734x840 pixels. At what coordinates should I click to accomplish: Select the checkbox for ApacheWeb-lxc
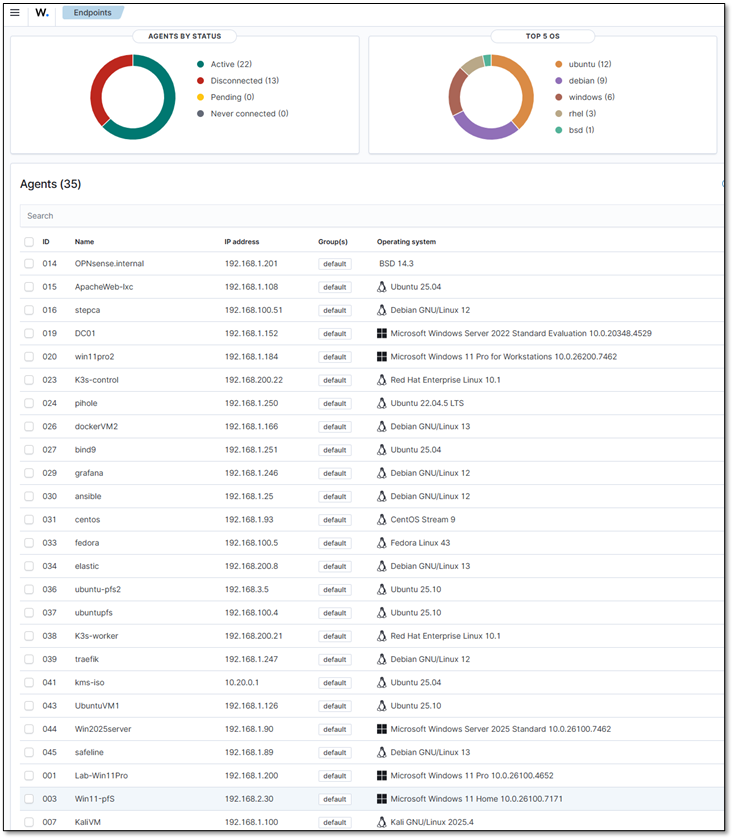point(29,287)
